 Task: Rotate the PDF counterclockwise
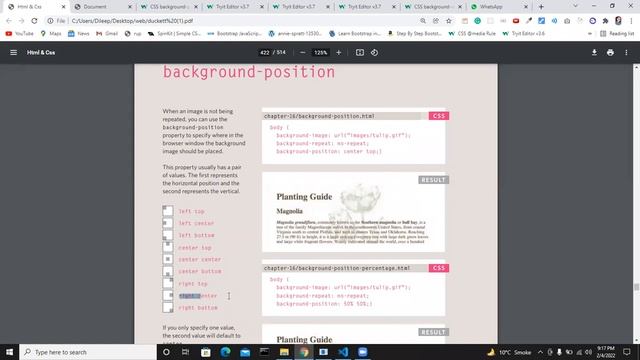374,53
